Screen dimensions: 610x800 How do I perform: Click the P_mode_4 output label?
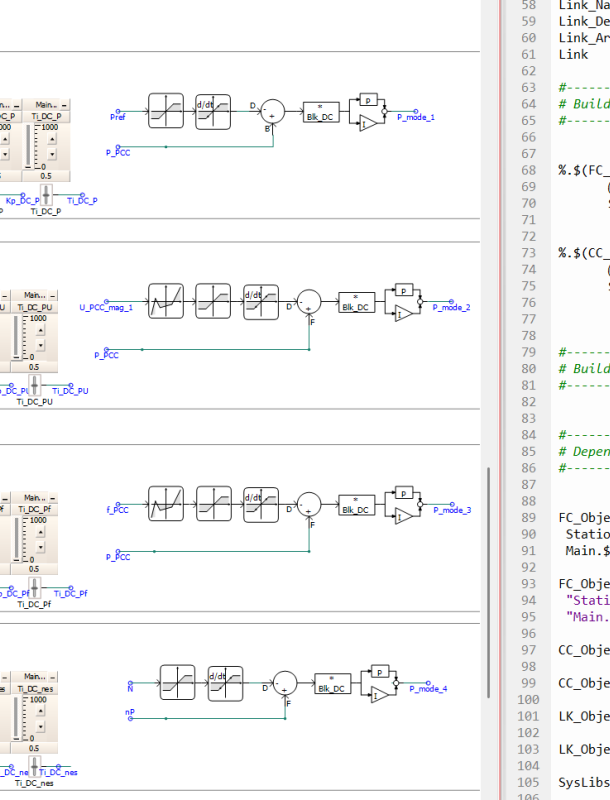point(428,689)
